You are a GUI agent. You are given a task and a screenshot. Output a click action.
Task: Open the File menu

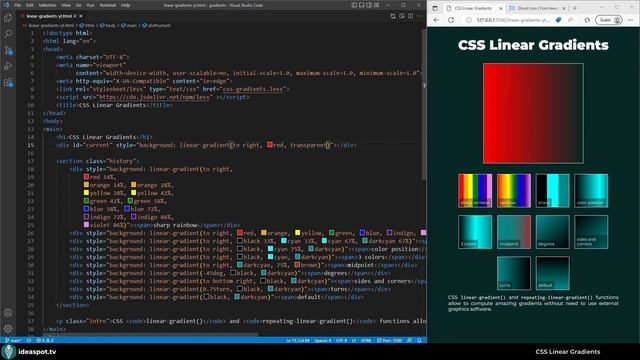(18, 5)
